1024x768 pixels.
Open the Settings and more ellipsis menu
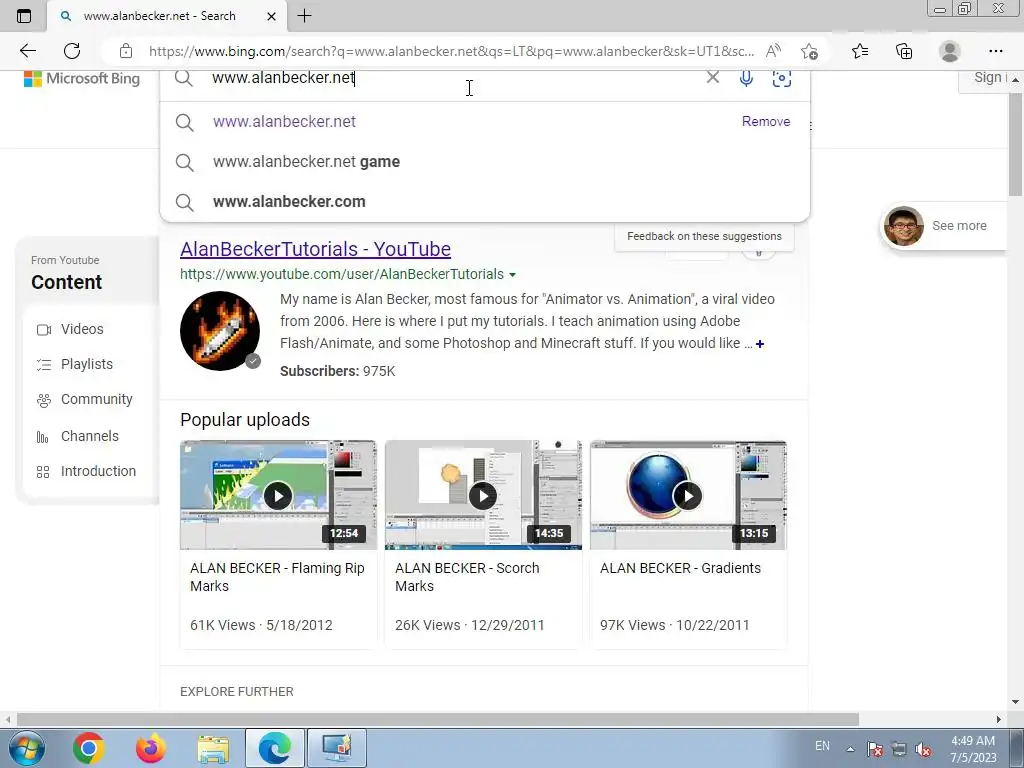995,51
